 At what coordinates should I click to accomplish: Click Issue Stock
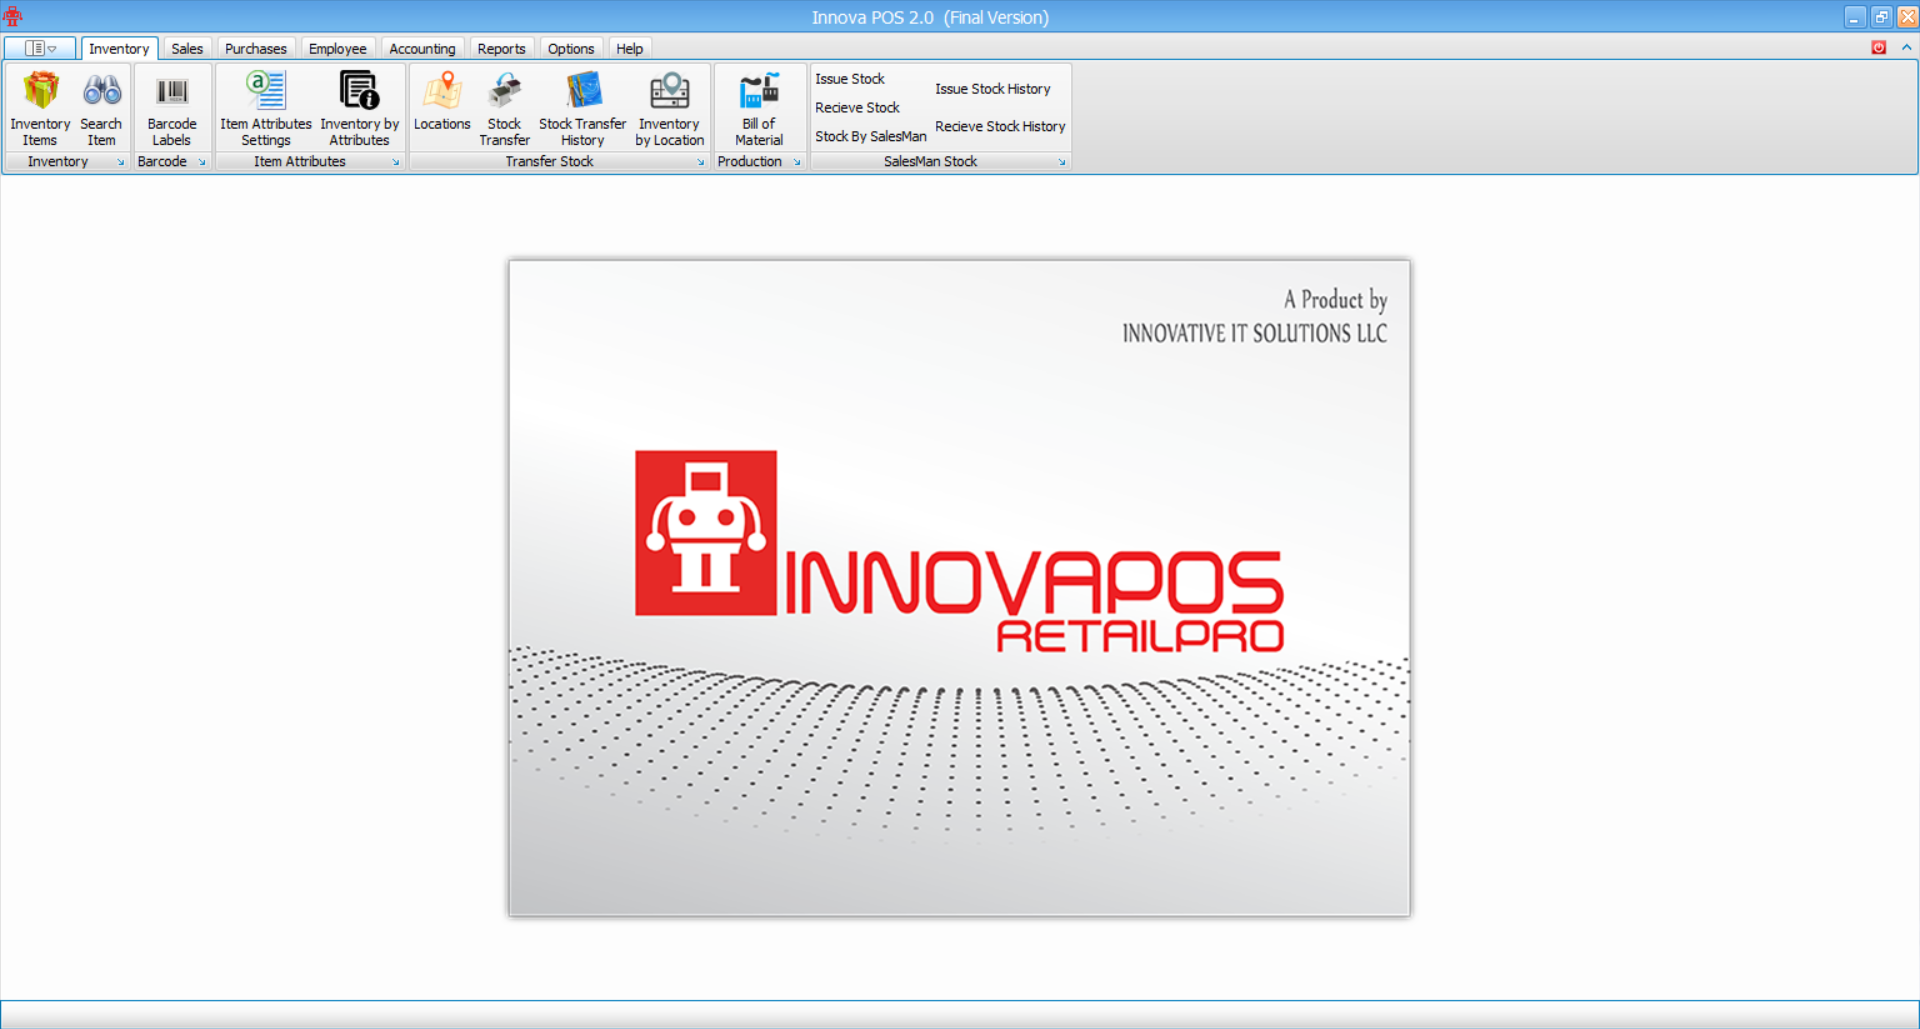point(850,78)
